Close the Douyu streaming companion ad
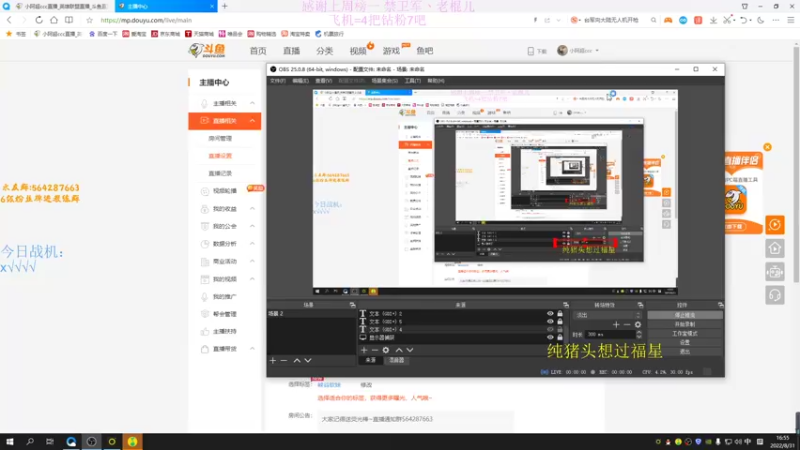This screenshot has height=450, width=800. pos(767,147)
